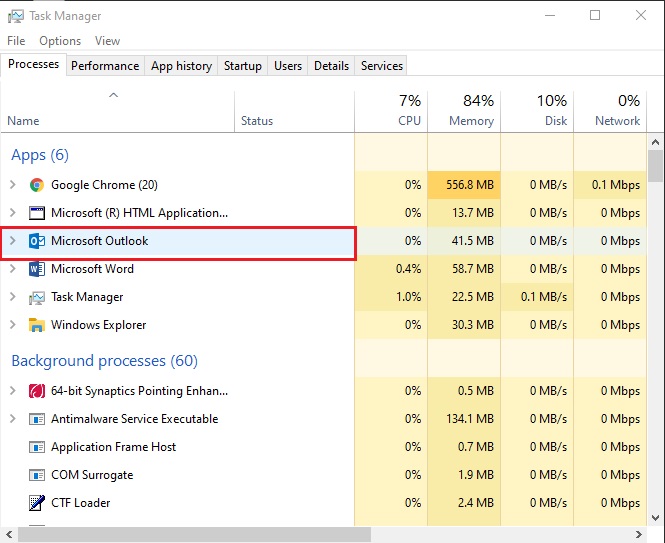Expand the Microsoft HTML Application entry
Image resolution: width=665 pixels, height=543 pixels.
pos(13,213)
